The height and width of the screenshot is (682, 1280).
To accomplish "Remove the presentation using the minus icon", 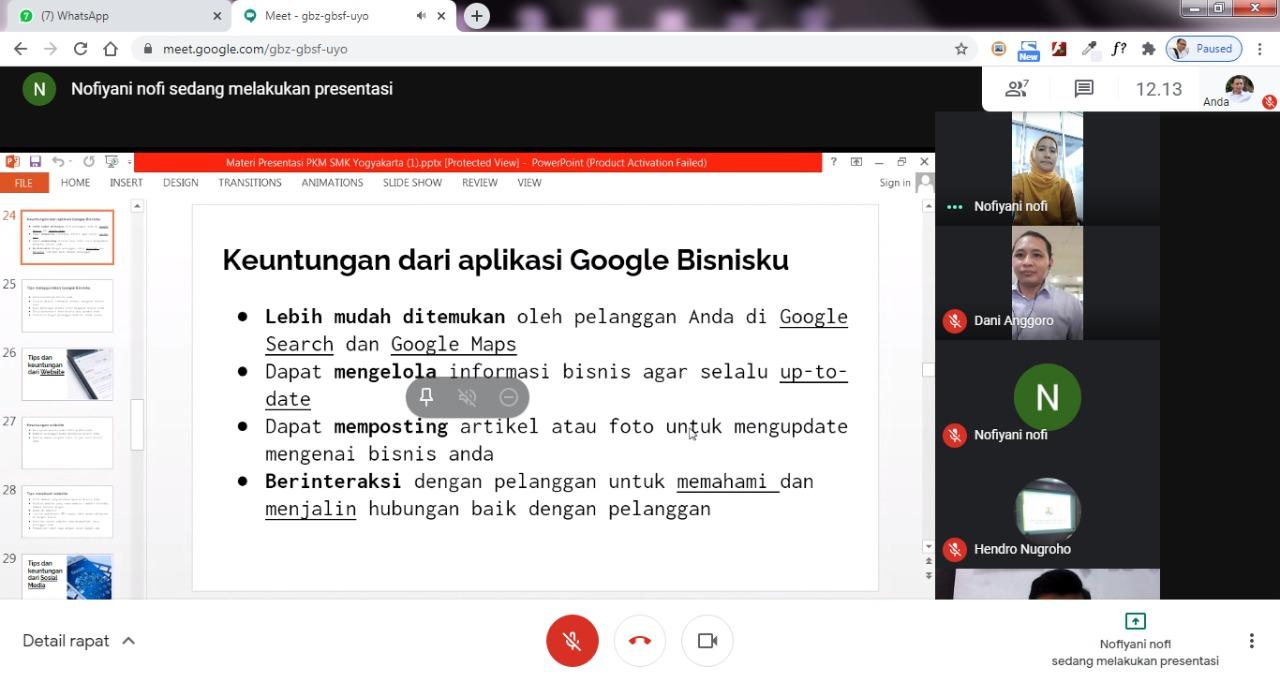I will [x=508, y=397].
